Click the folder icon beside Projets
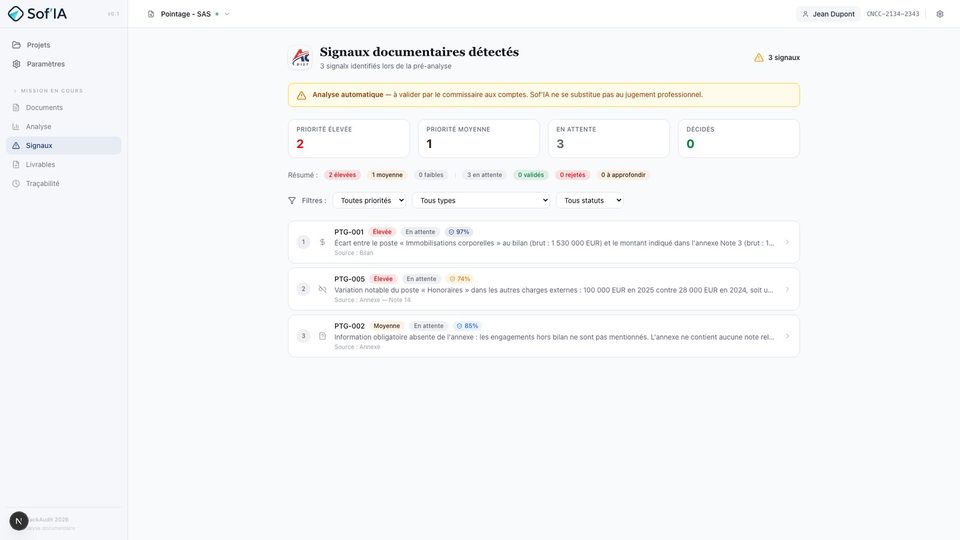 click(x=17, y=45)
